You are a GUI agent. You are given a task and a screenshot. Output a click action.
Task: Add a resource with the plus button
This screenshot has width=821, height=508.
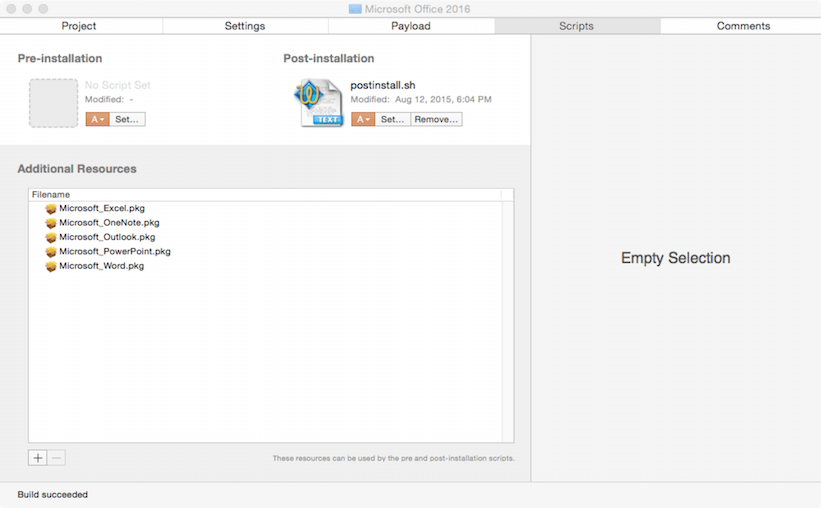38,458
